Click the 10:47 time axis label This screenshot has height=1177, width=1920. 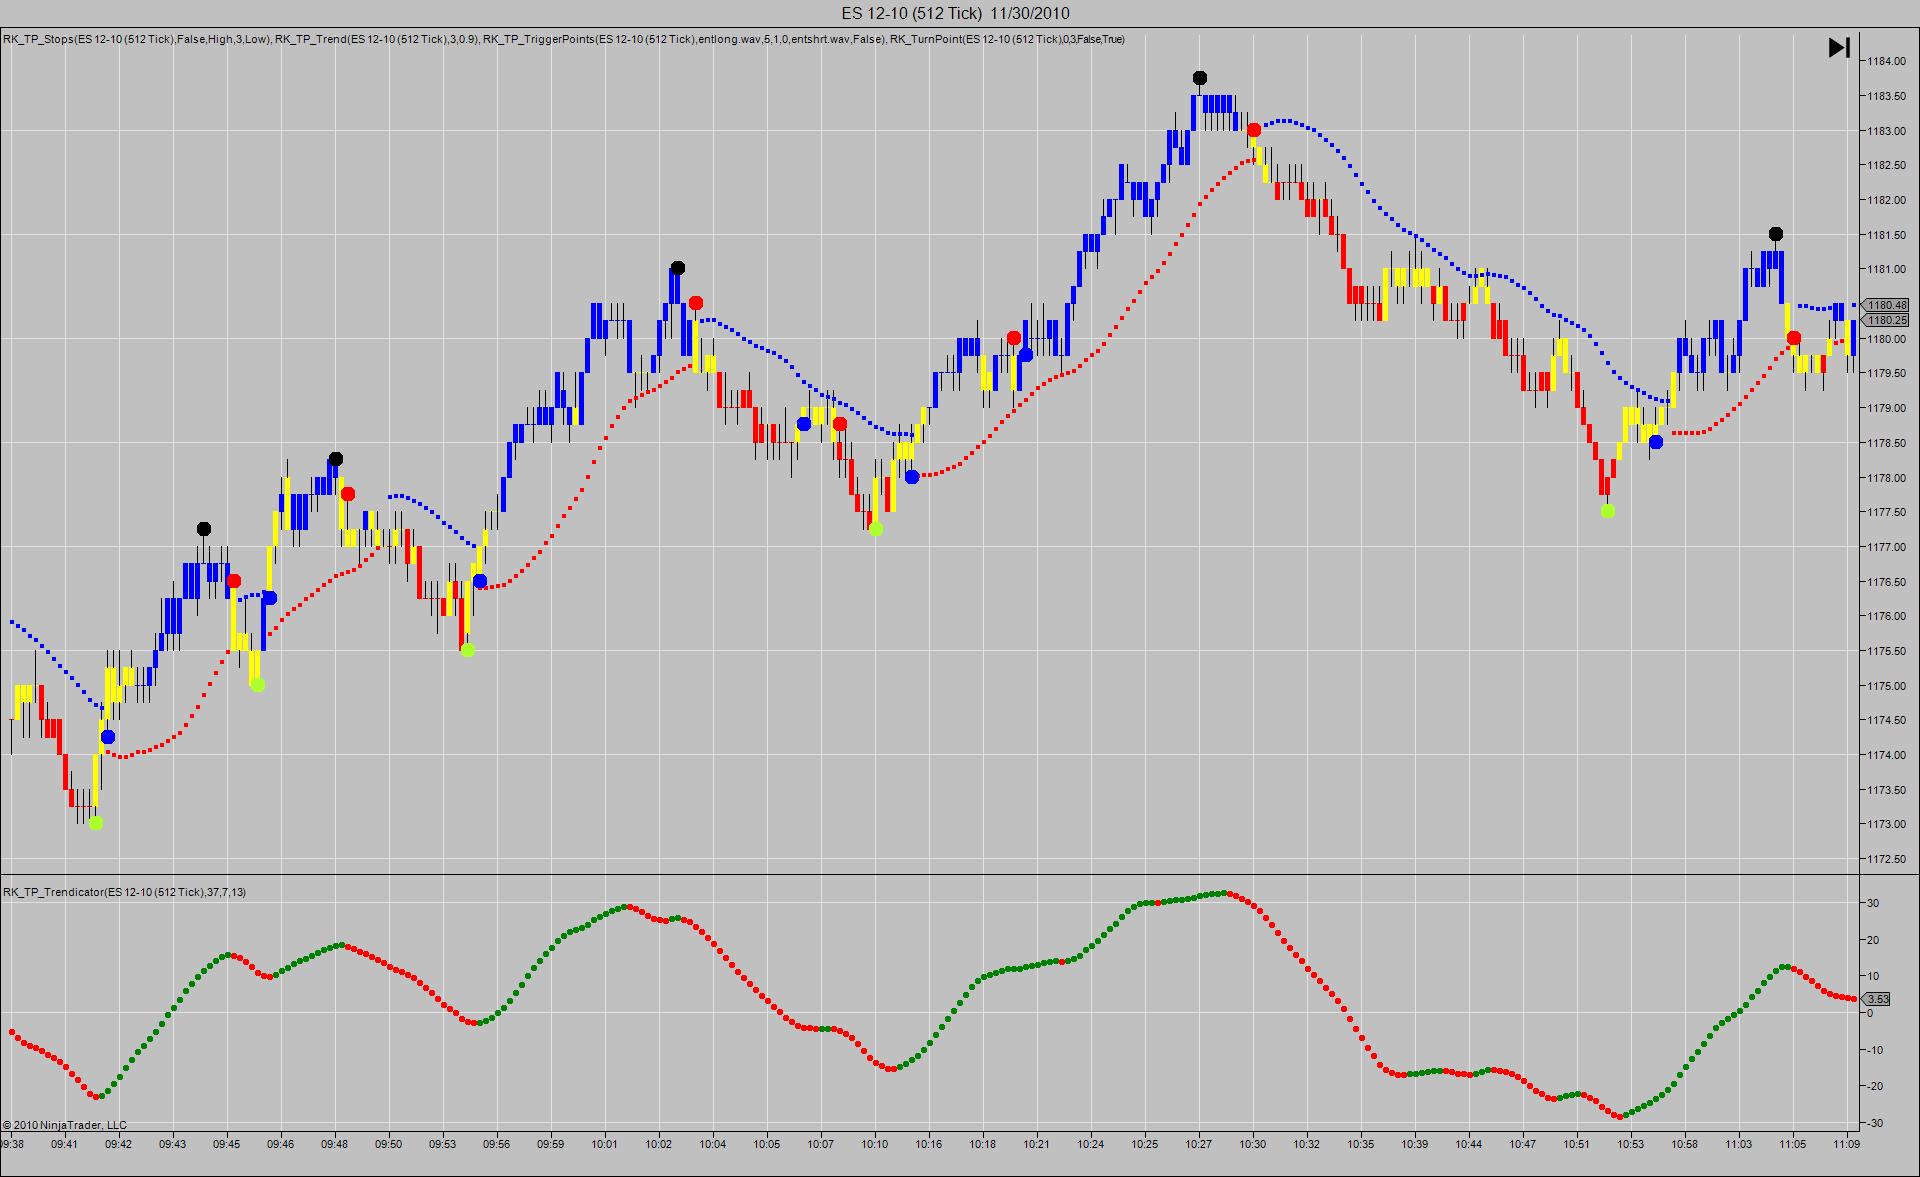[1523, 1144]
